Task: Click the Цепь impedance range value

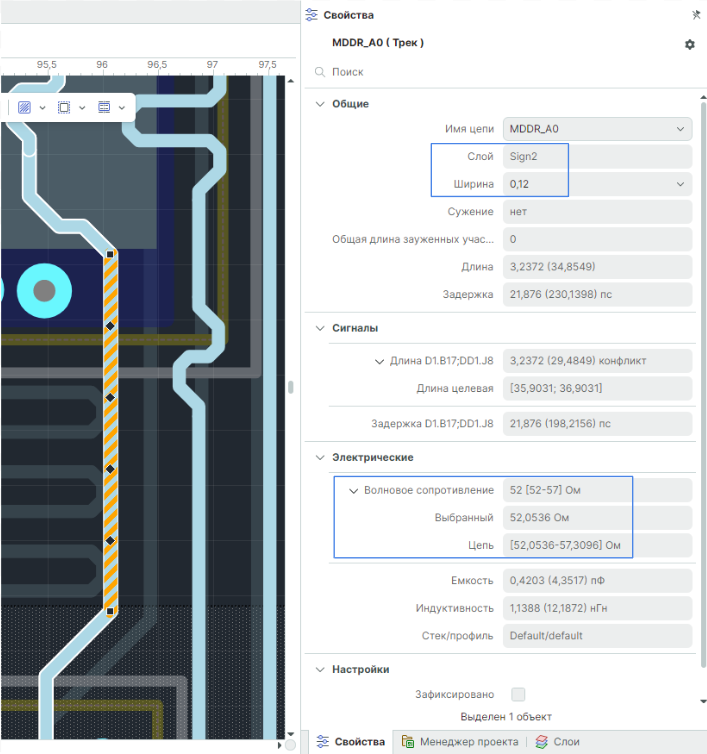Action: click(x=598, y=545)
